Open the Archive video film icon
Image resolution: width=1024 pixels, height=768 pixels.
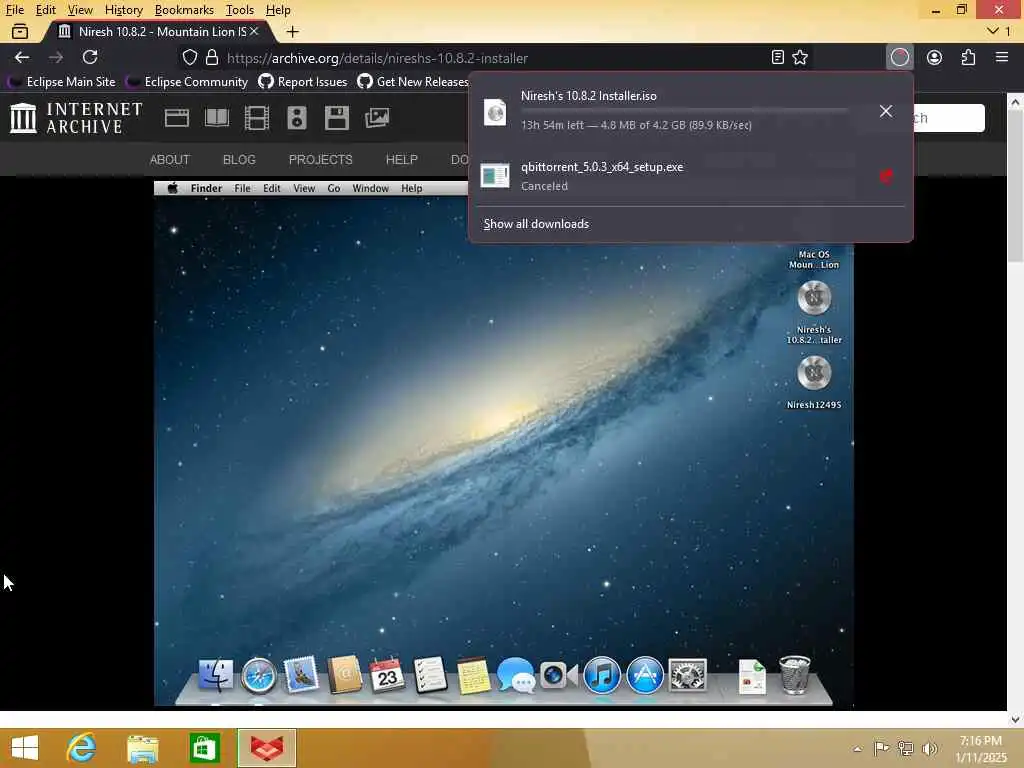coord(257,118)
